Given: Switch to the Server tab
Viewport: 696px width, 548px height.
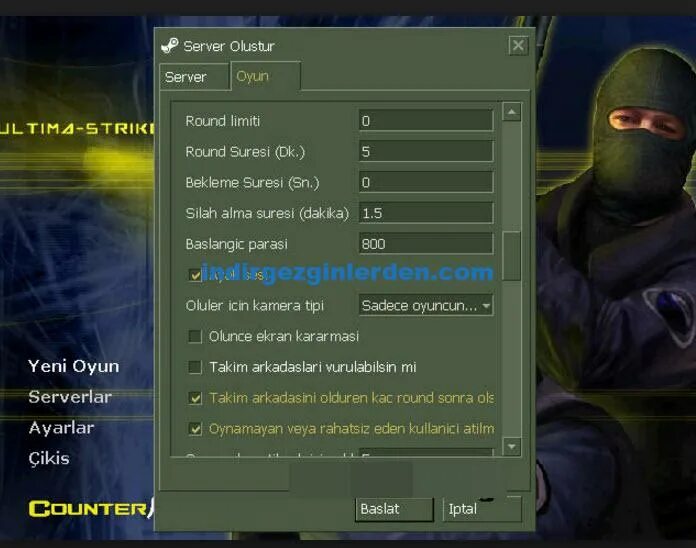Looking at the screenshot, I should [x=194, y=77].
